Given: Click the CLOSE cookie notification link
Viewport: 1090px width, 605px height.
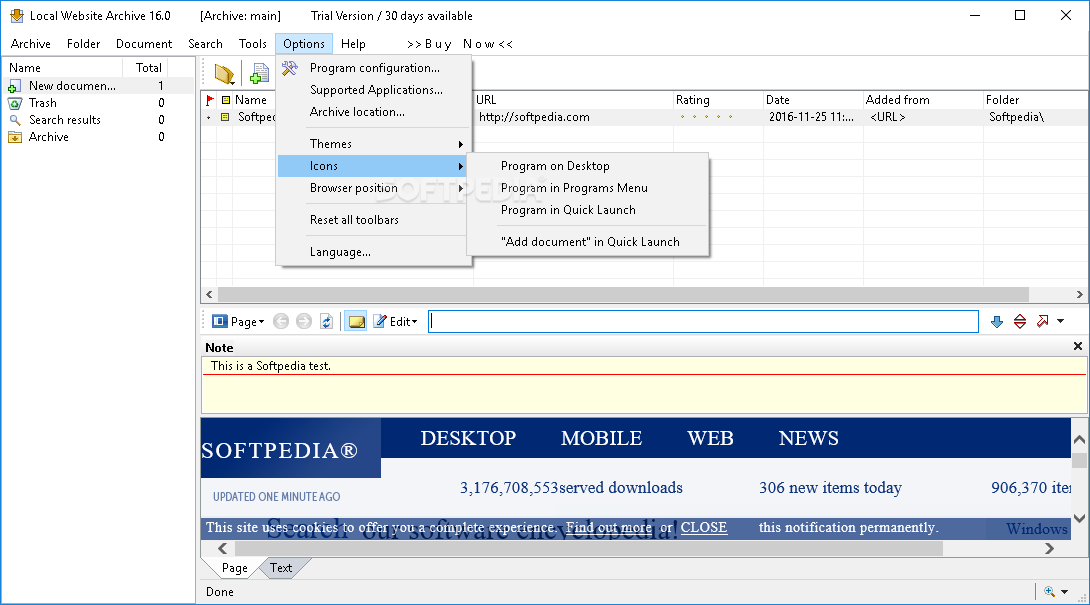Looking at the screenshot, I should pyautogui.click(x=703, y=528).
